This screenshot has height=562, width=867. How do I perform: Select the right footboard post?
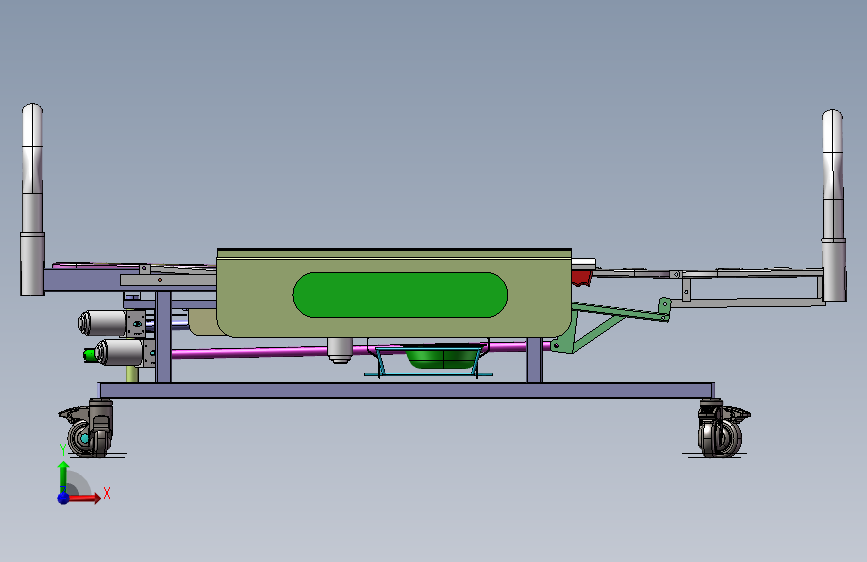[x=833, y=205]
